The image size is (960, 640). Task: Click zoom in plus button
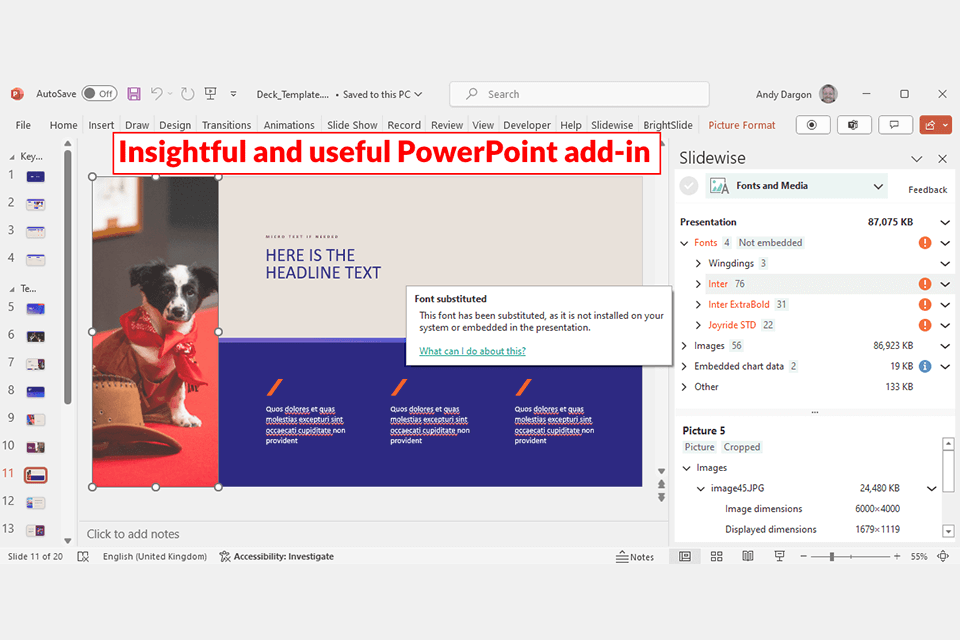click(x=897, y=557)
